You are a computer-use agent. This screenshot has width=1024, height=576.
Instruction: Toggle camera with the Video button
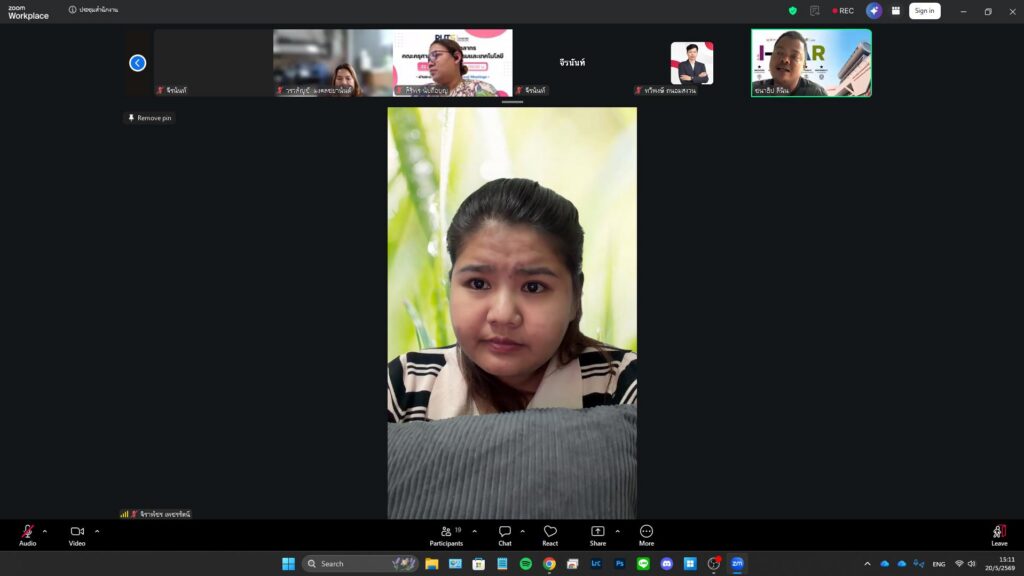coord(77,535)
